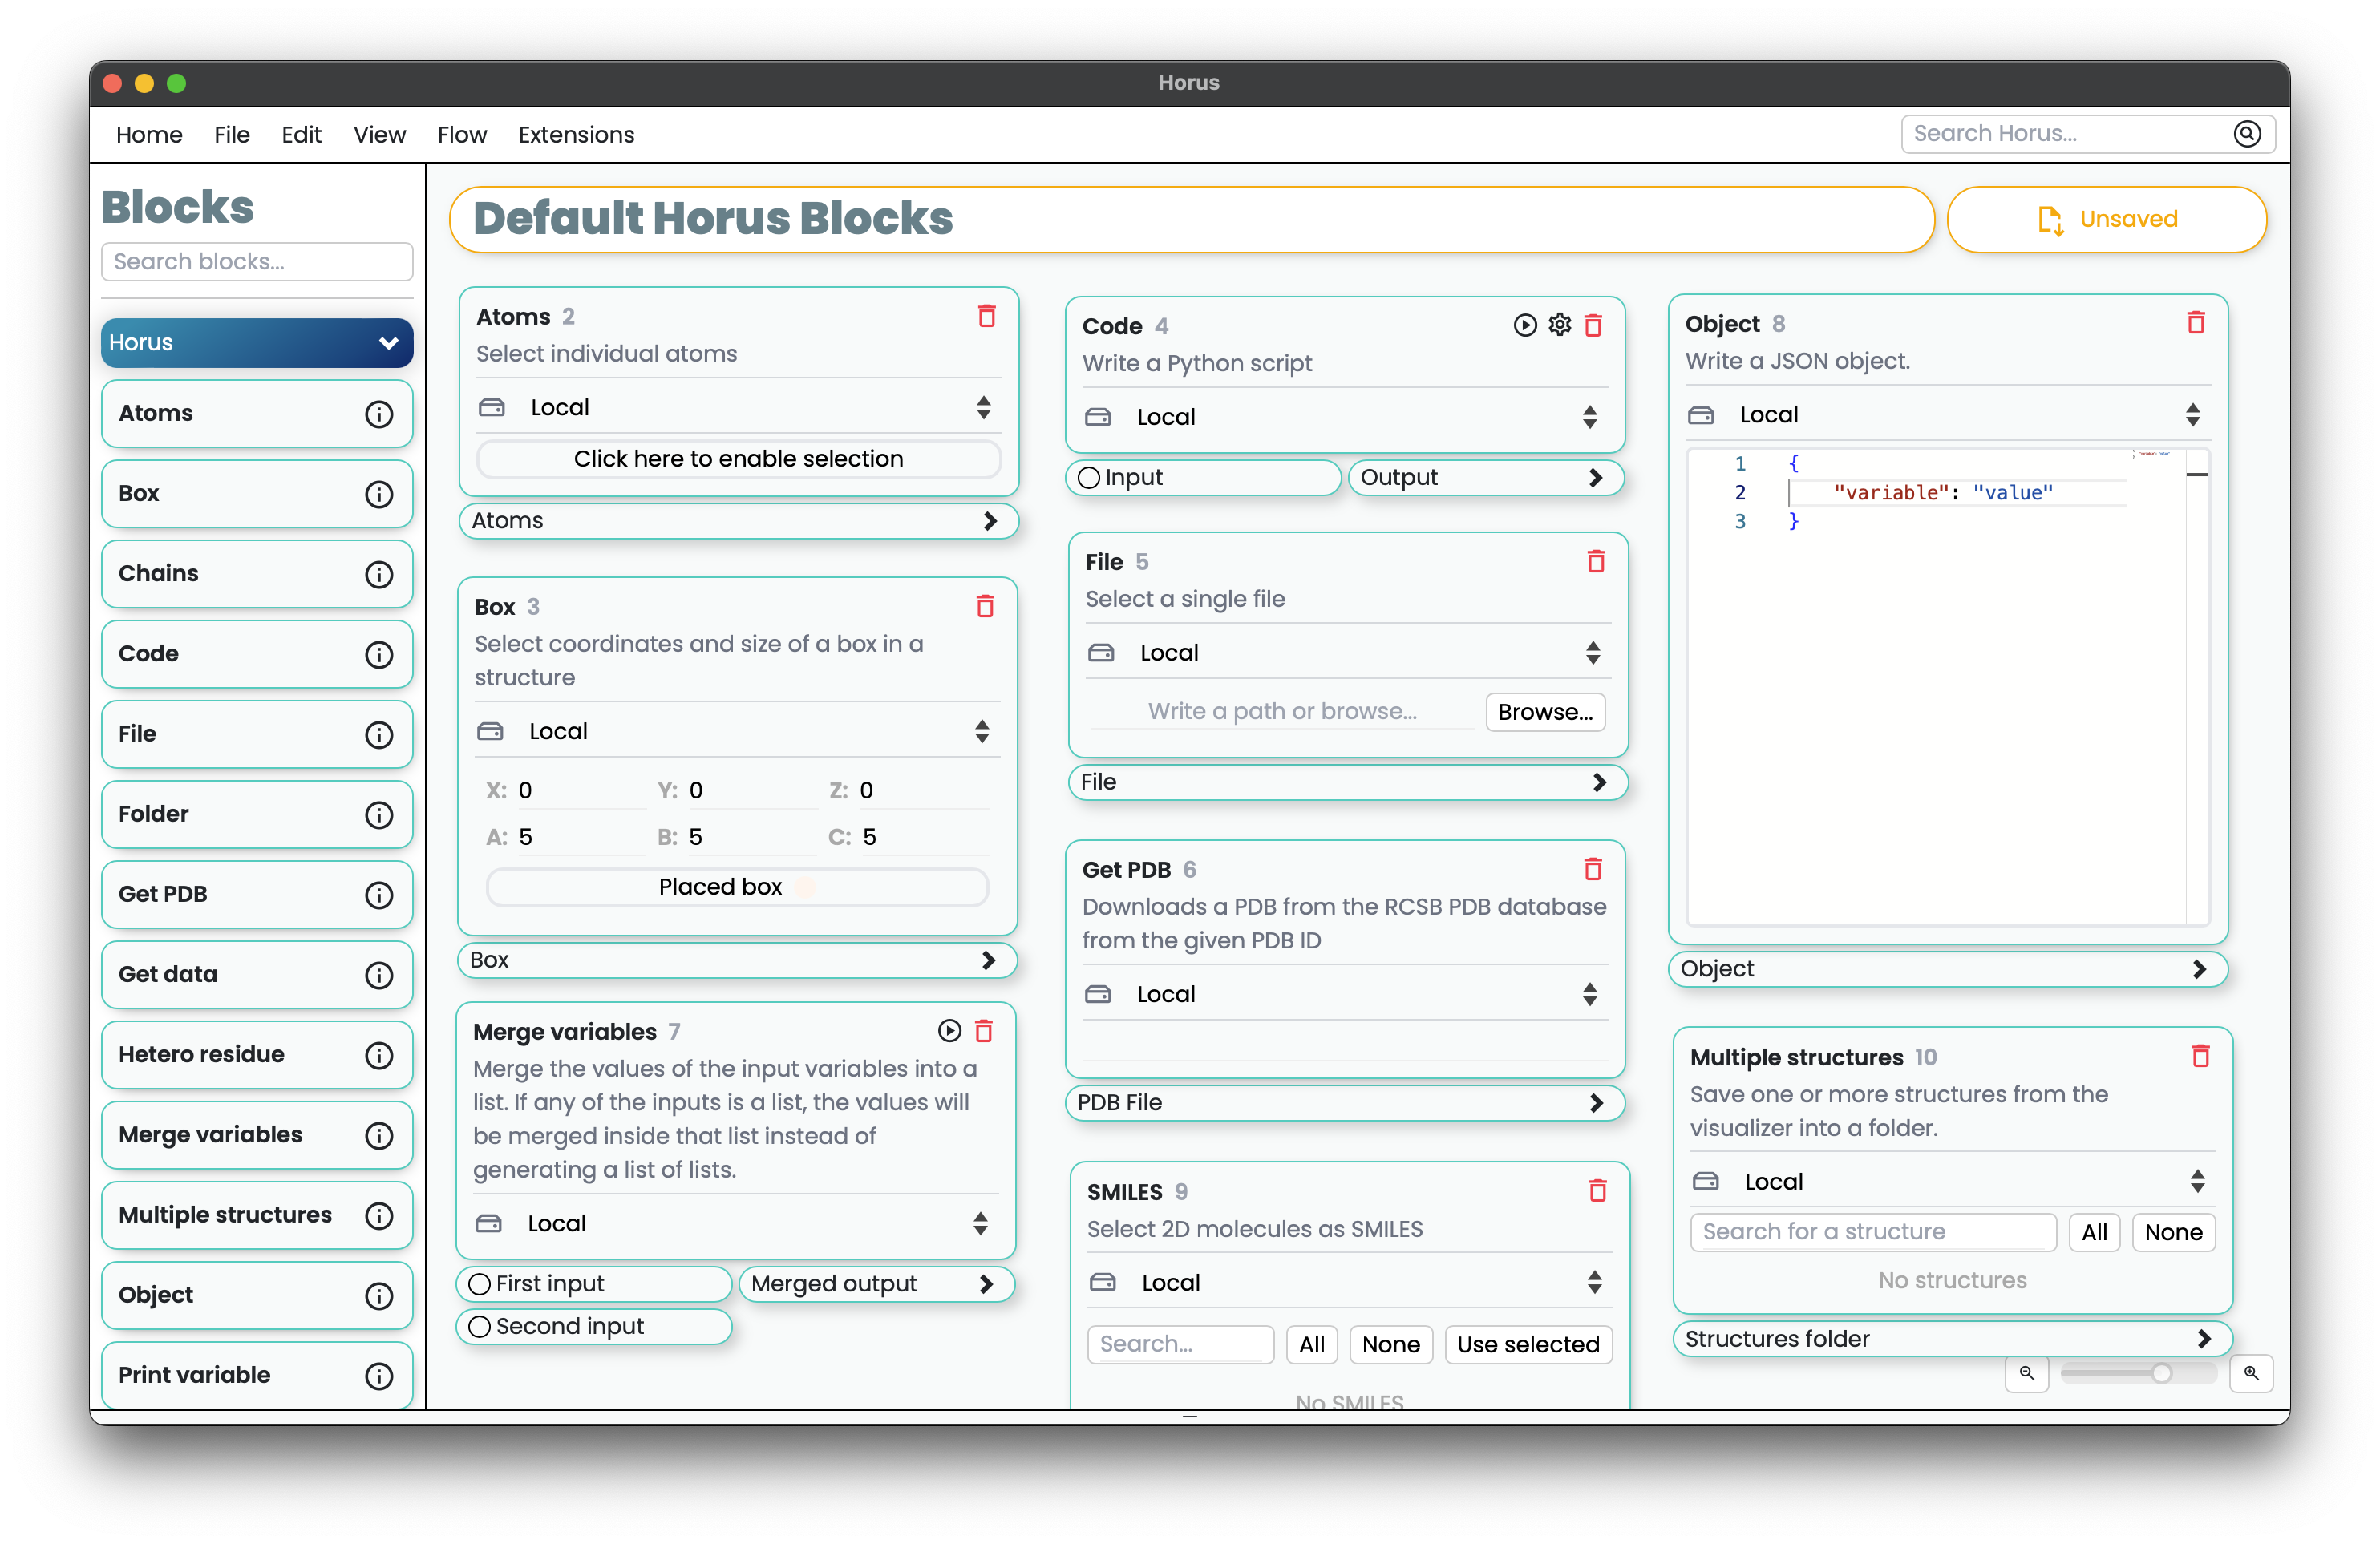Click the Structures folder output connector
This screenshot has width=2380, height=1544.
1952,1339
